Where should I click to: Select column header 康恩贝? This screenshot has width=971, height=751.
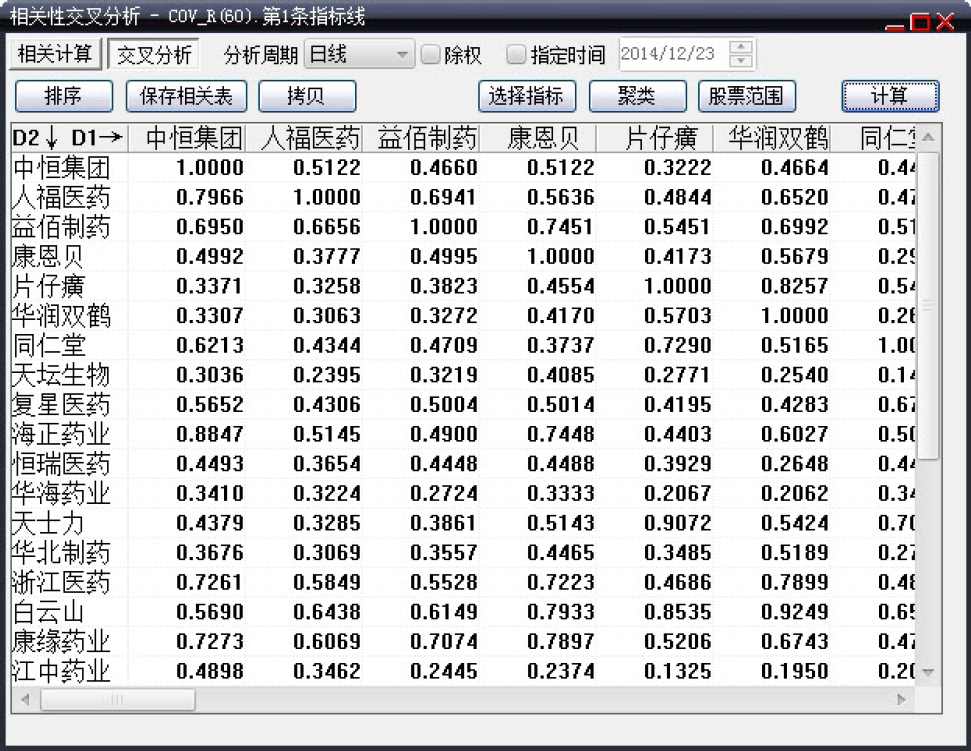538,137
